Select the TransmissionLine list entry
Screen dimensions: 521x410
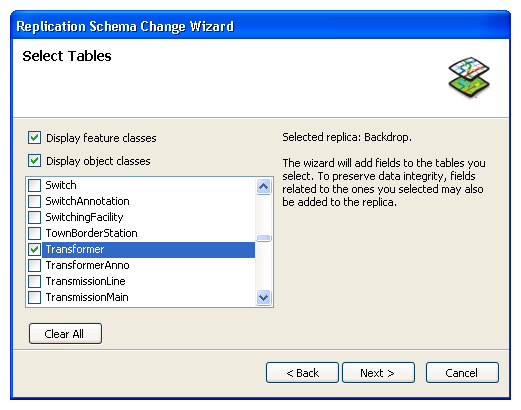point(85,281)
